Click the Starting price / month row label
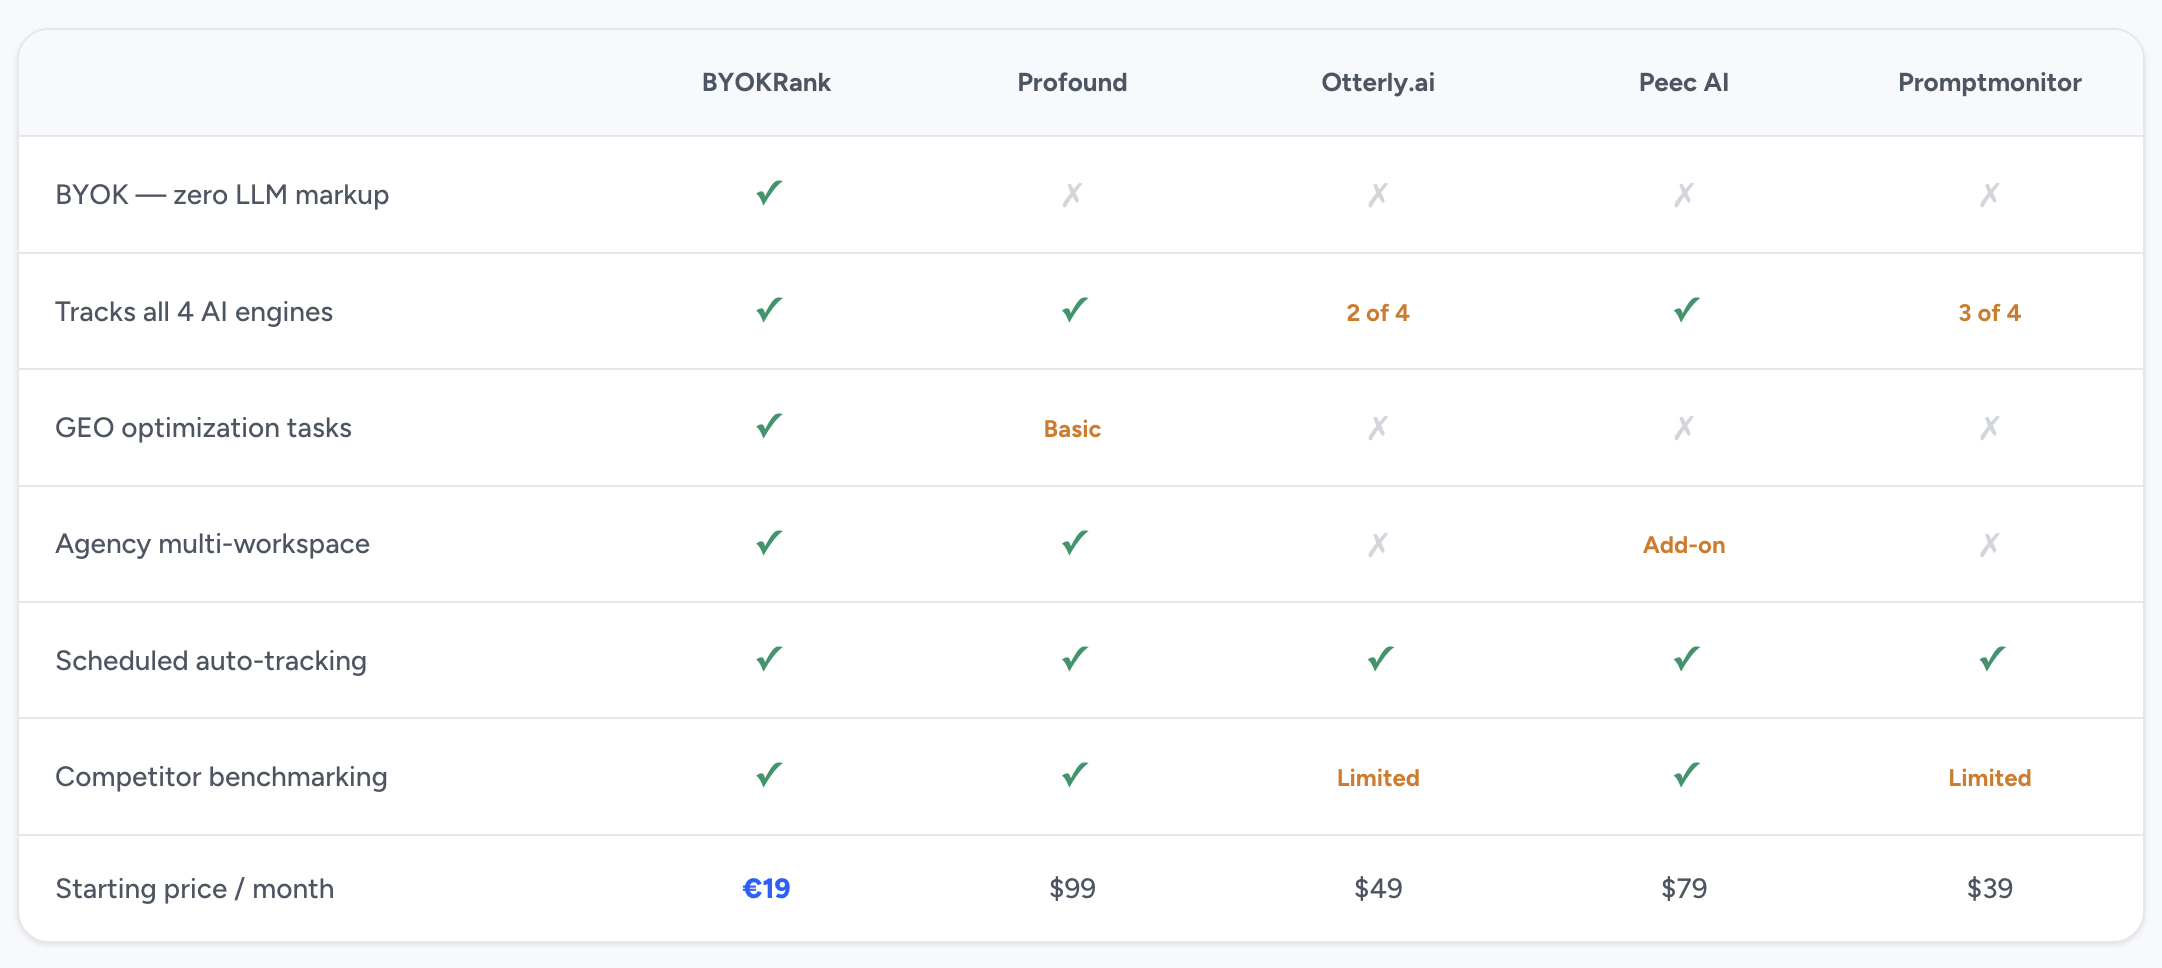The width and height of the screenshot is (2162, 968). [x=195, y=888]
